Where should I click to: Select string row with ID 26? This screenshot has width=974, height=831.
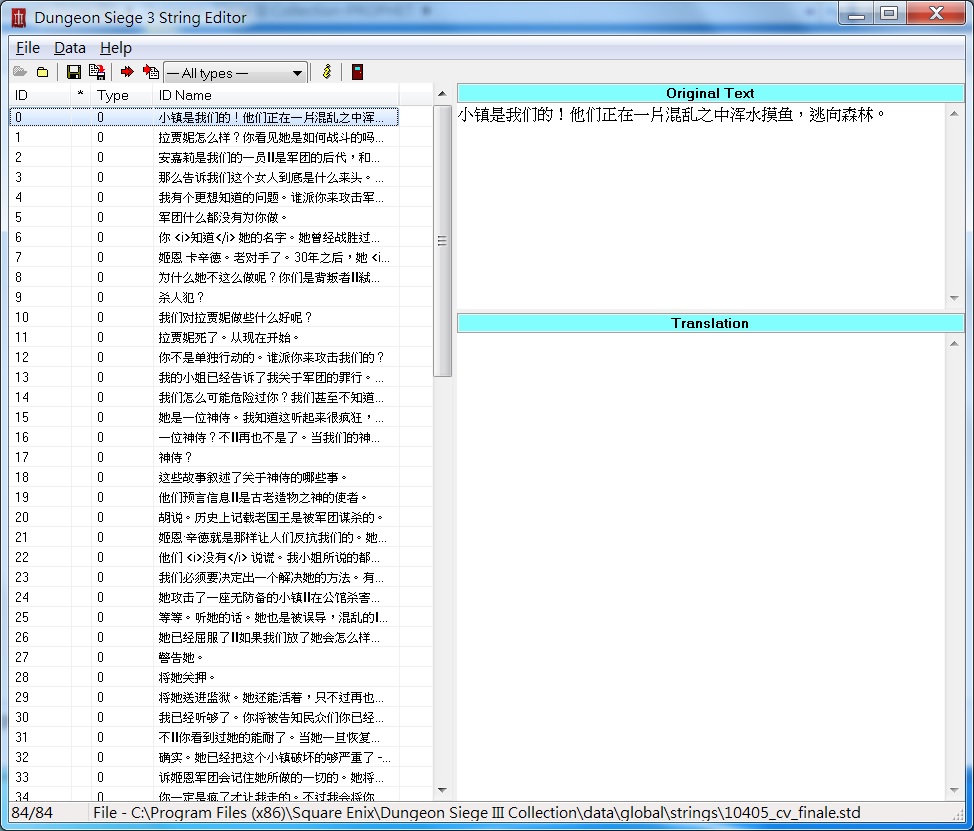tap(204, 637)
